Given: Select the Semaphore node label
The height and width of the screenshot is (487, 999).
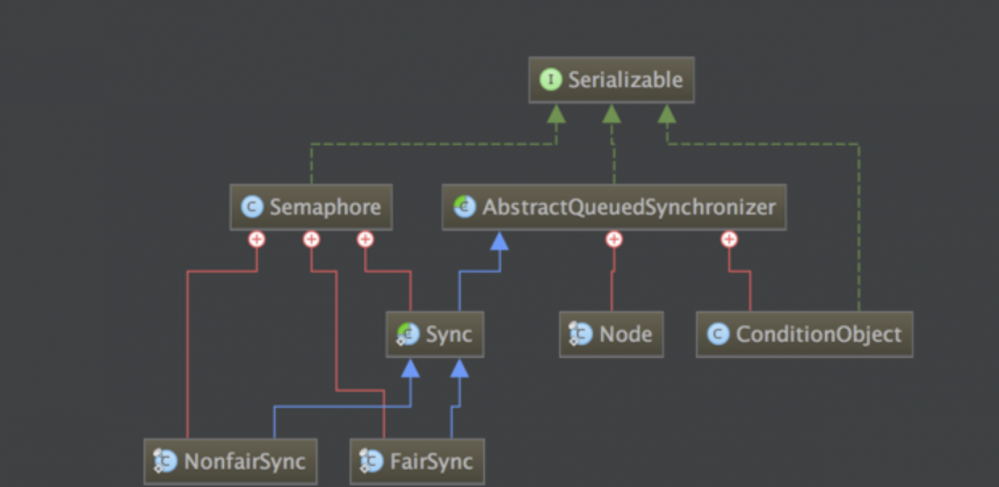Looking at the screenshot, I should [325, 207].
